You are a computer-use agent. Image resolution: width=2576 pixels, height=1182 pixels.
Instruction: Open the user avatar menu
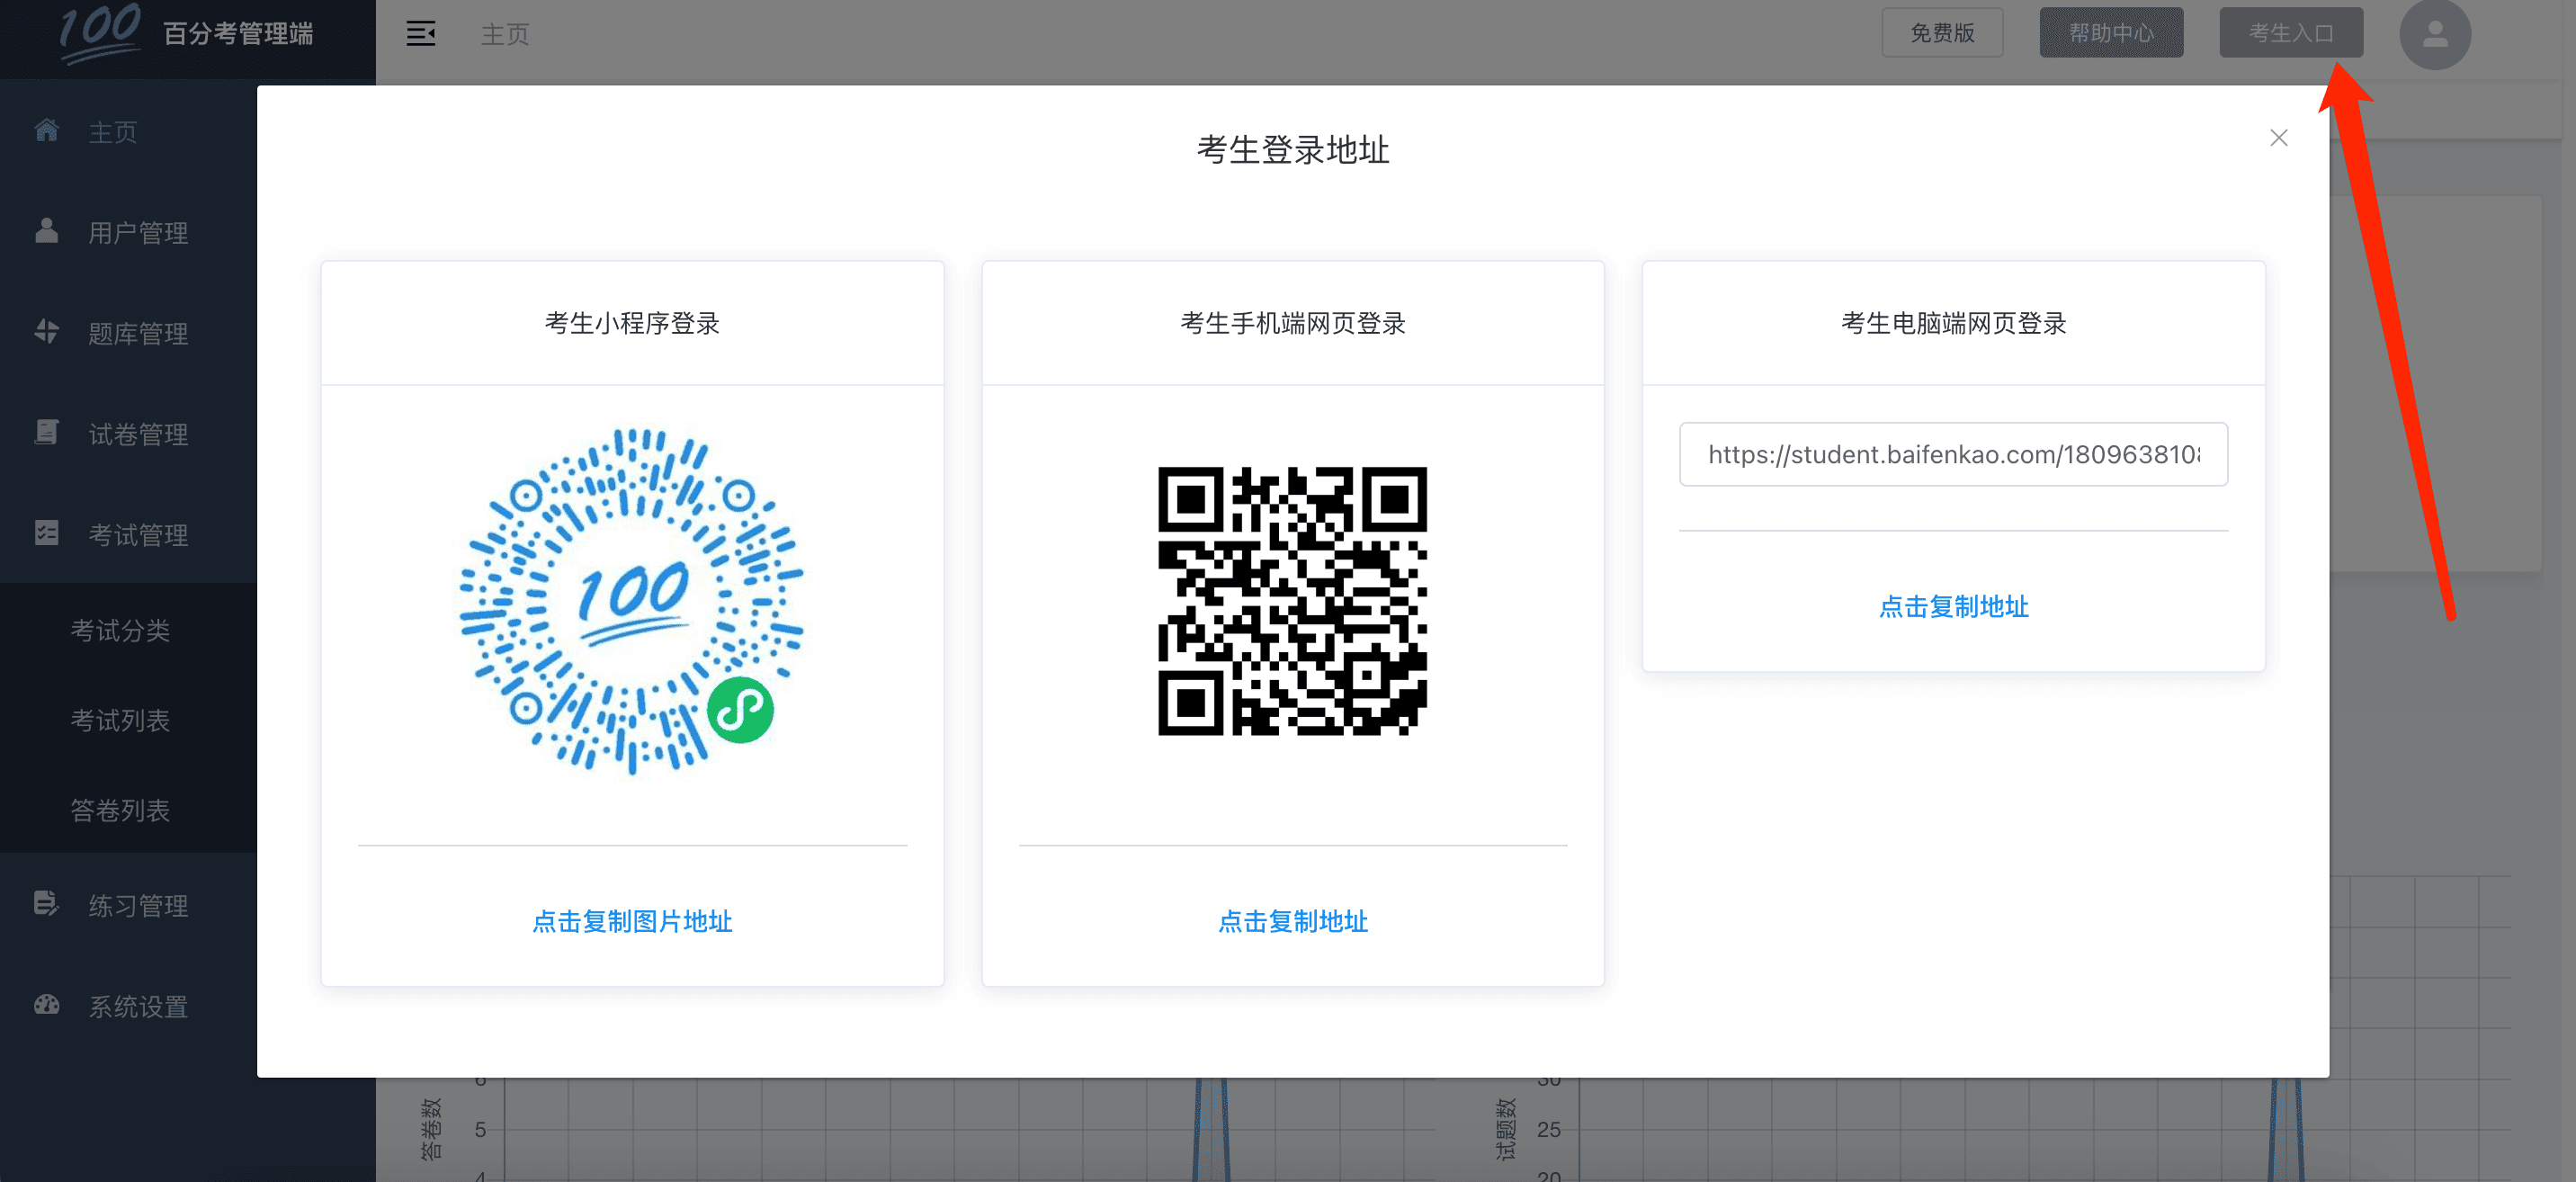click(2434, 35)
